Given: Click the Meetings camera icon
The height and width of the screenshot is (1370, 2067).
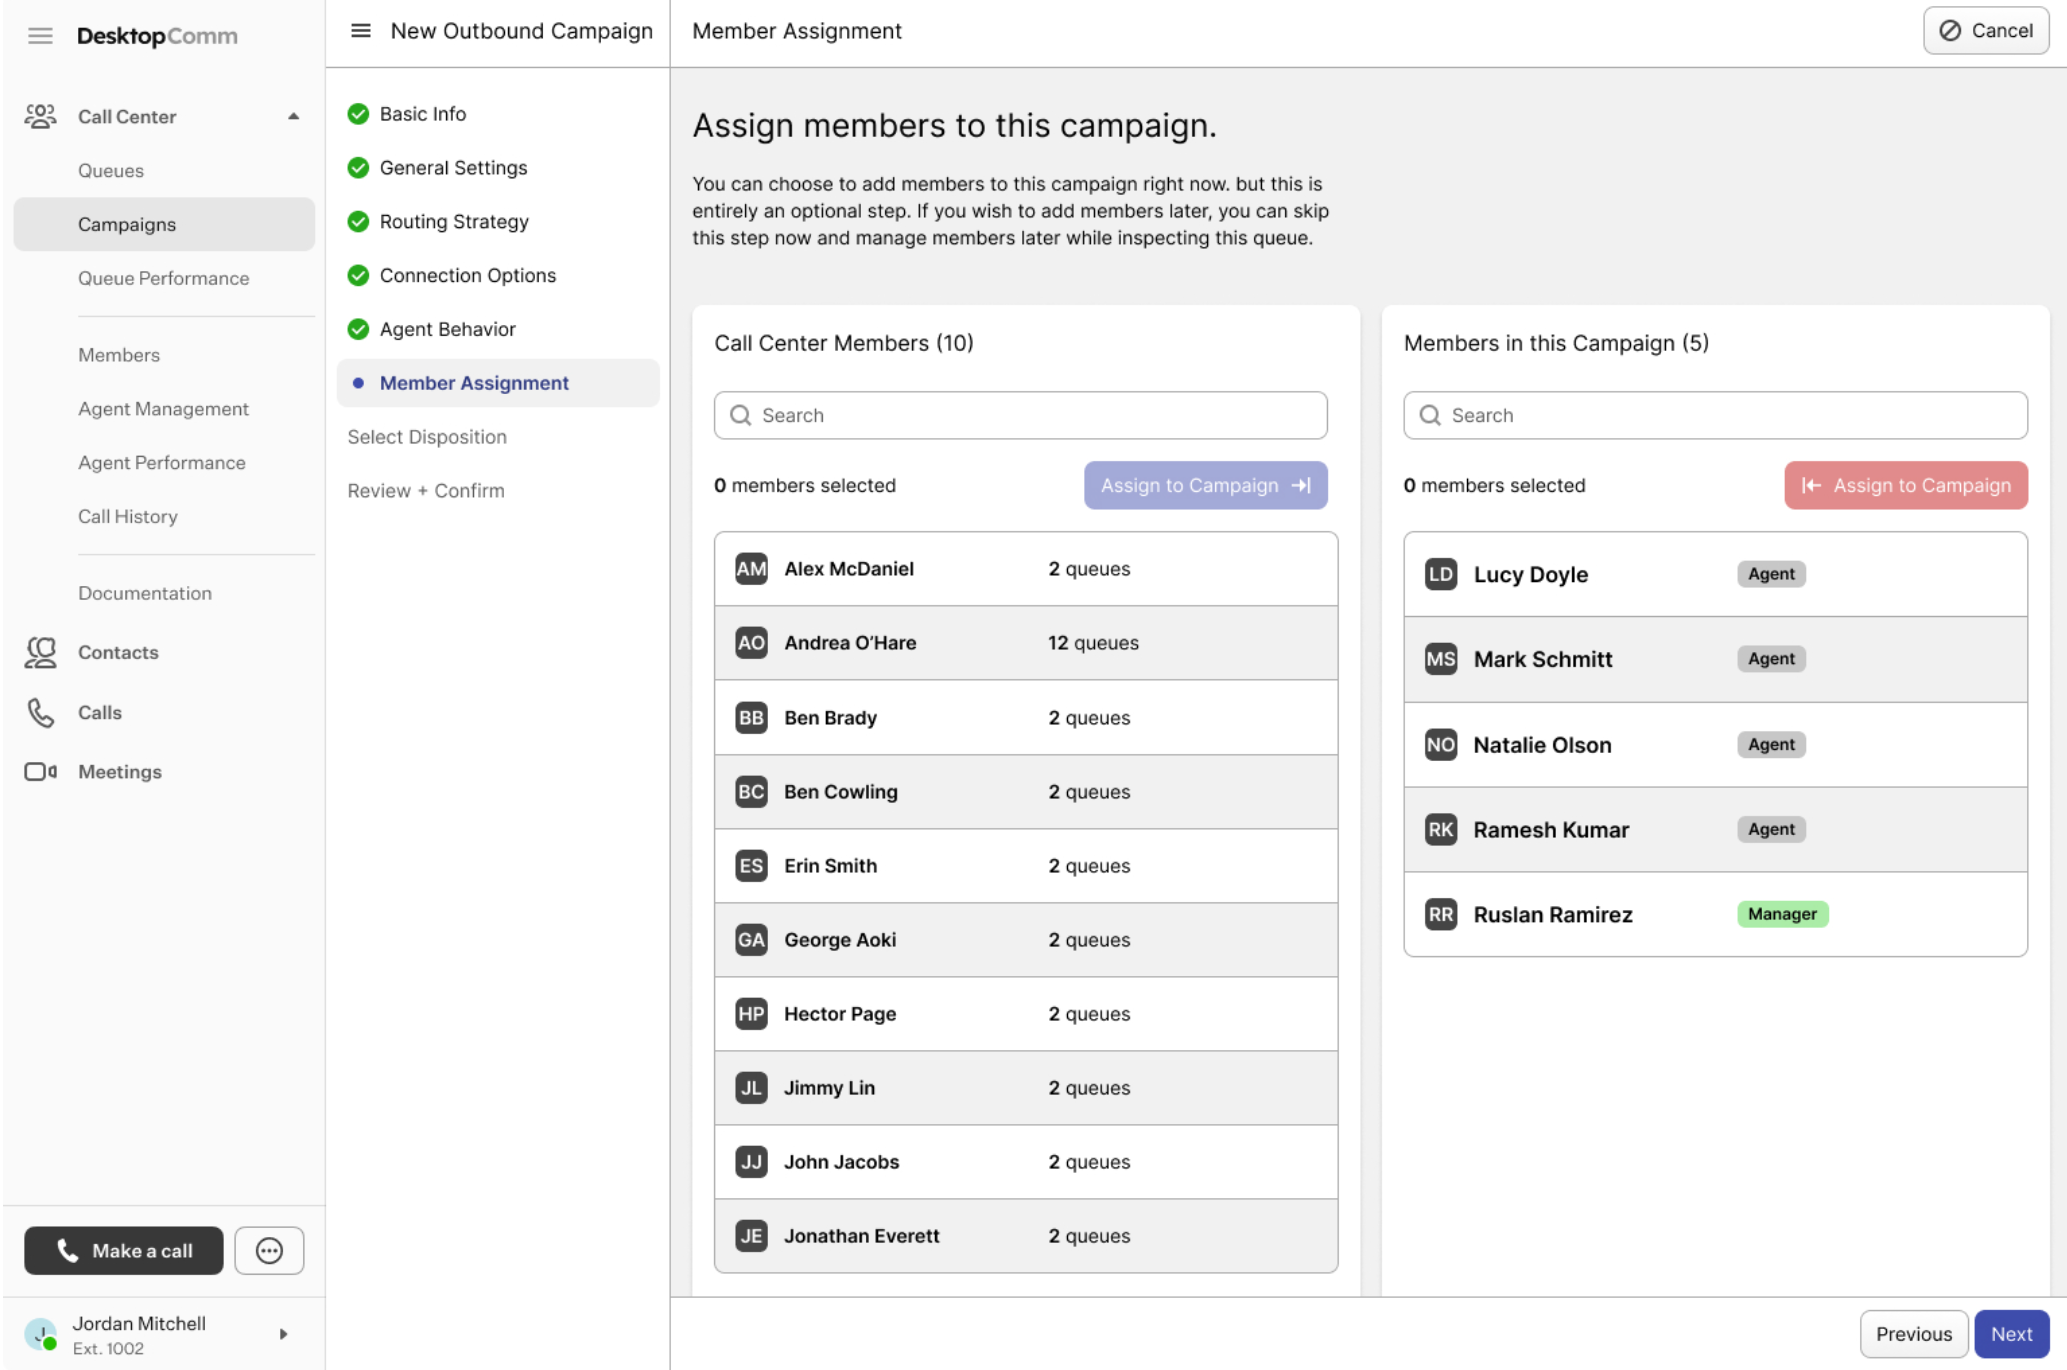Looking at the screenshot, I should (40, 771).
